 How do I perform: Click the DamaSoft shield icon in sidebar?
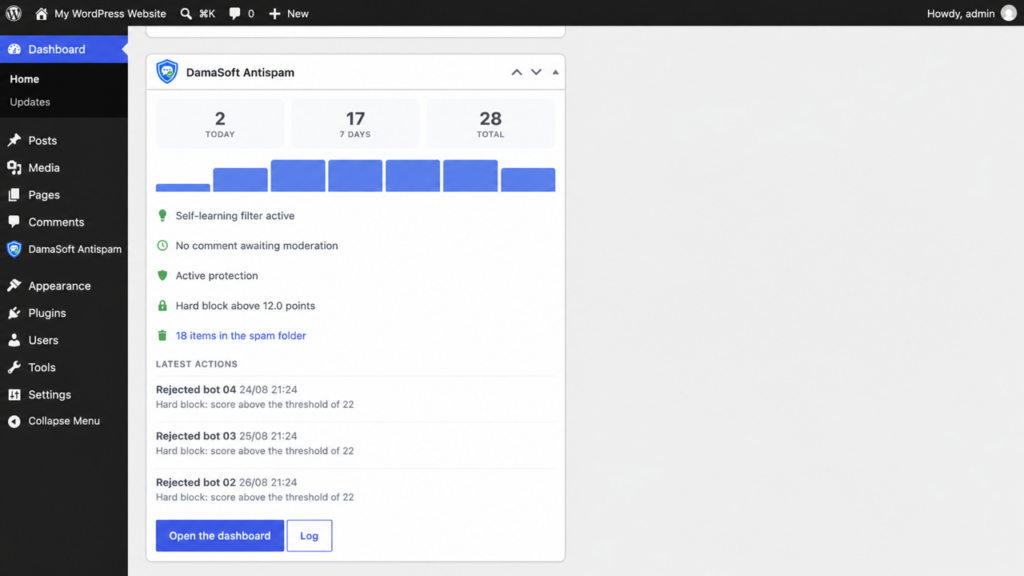(14, 249)
